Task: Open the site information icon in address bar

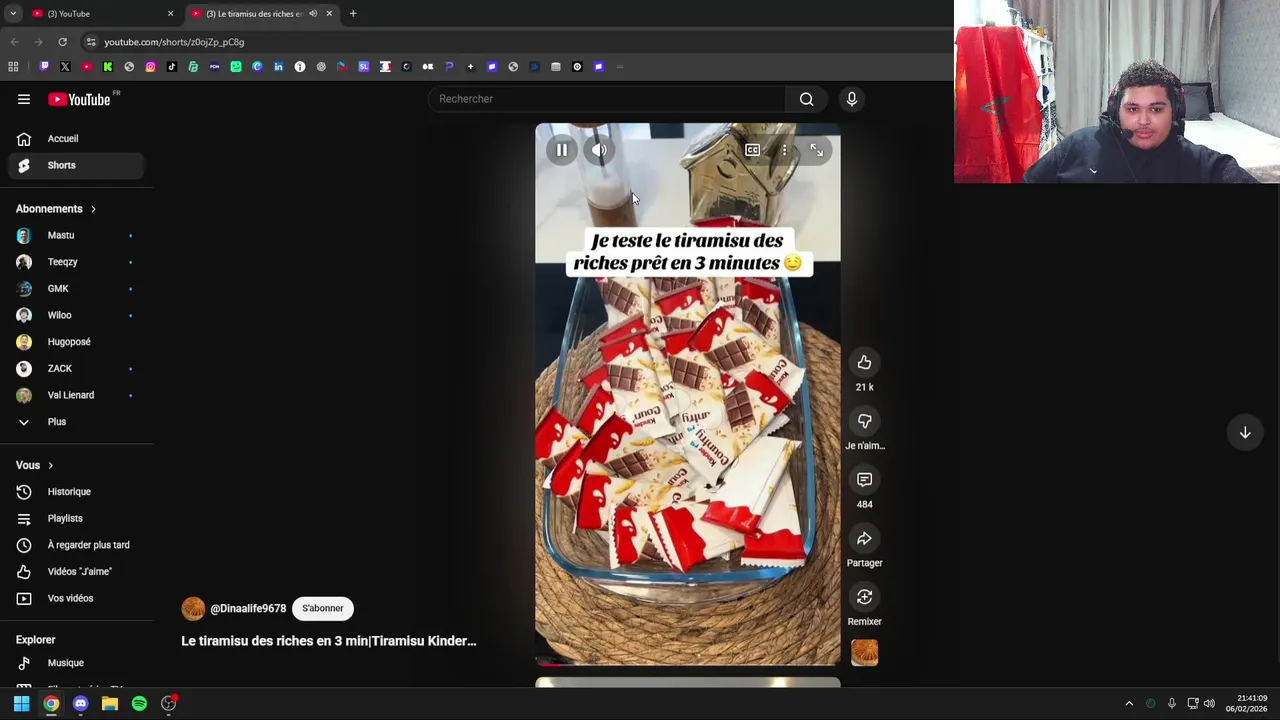Action: [91, 42]
